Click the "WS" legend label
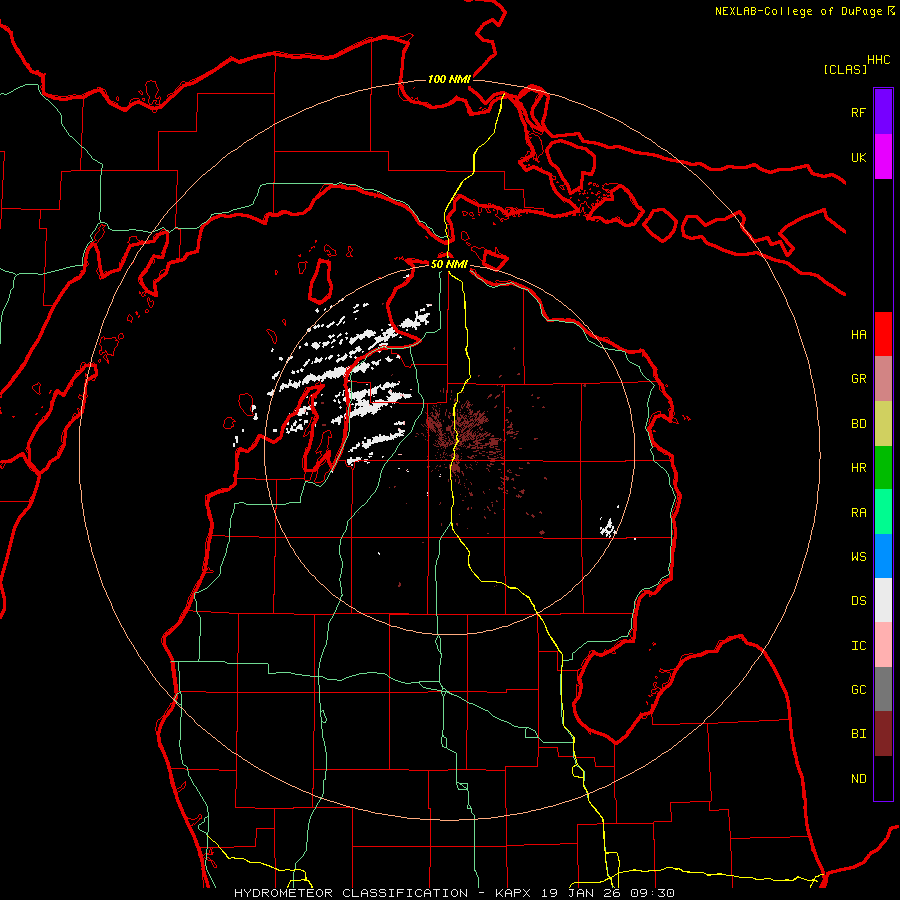Image resolution: width=900 pixels, height=900 pixels. 858,556
